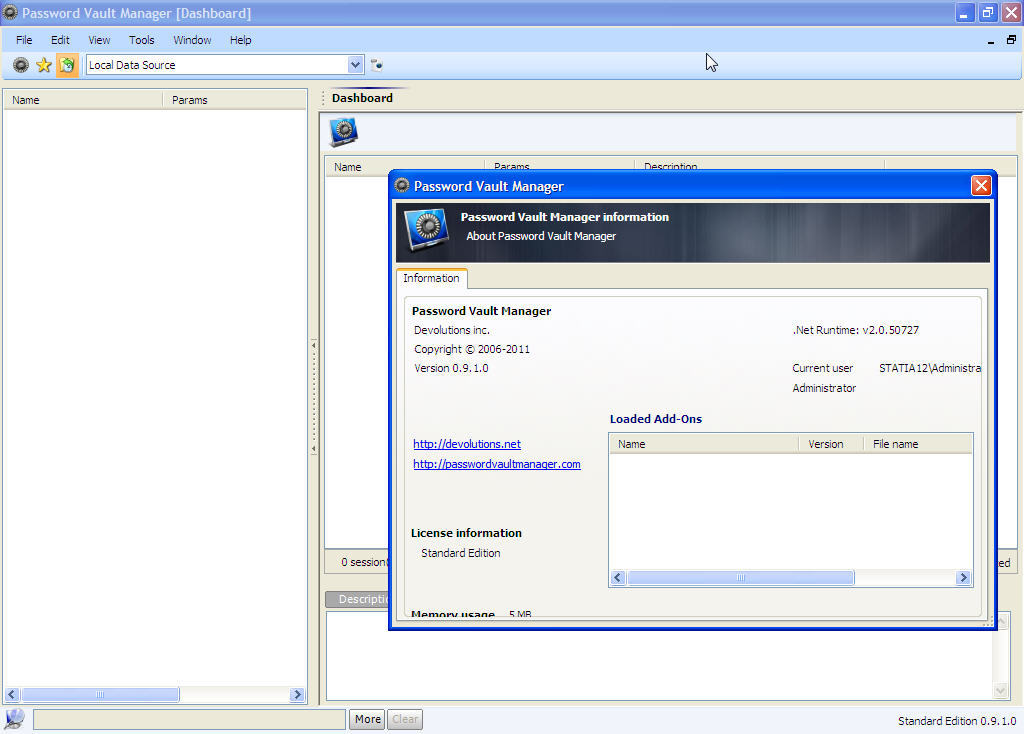1024x734 pixels.
Task: Click add-ons Name column header
Action: coord(704,444)
